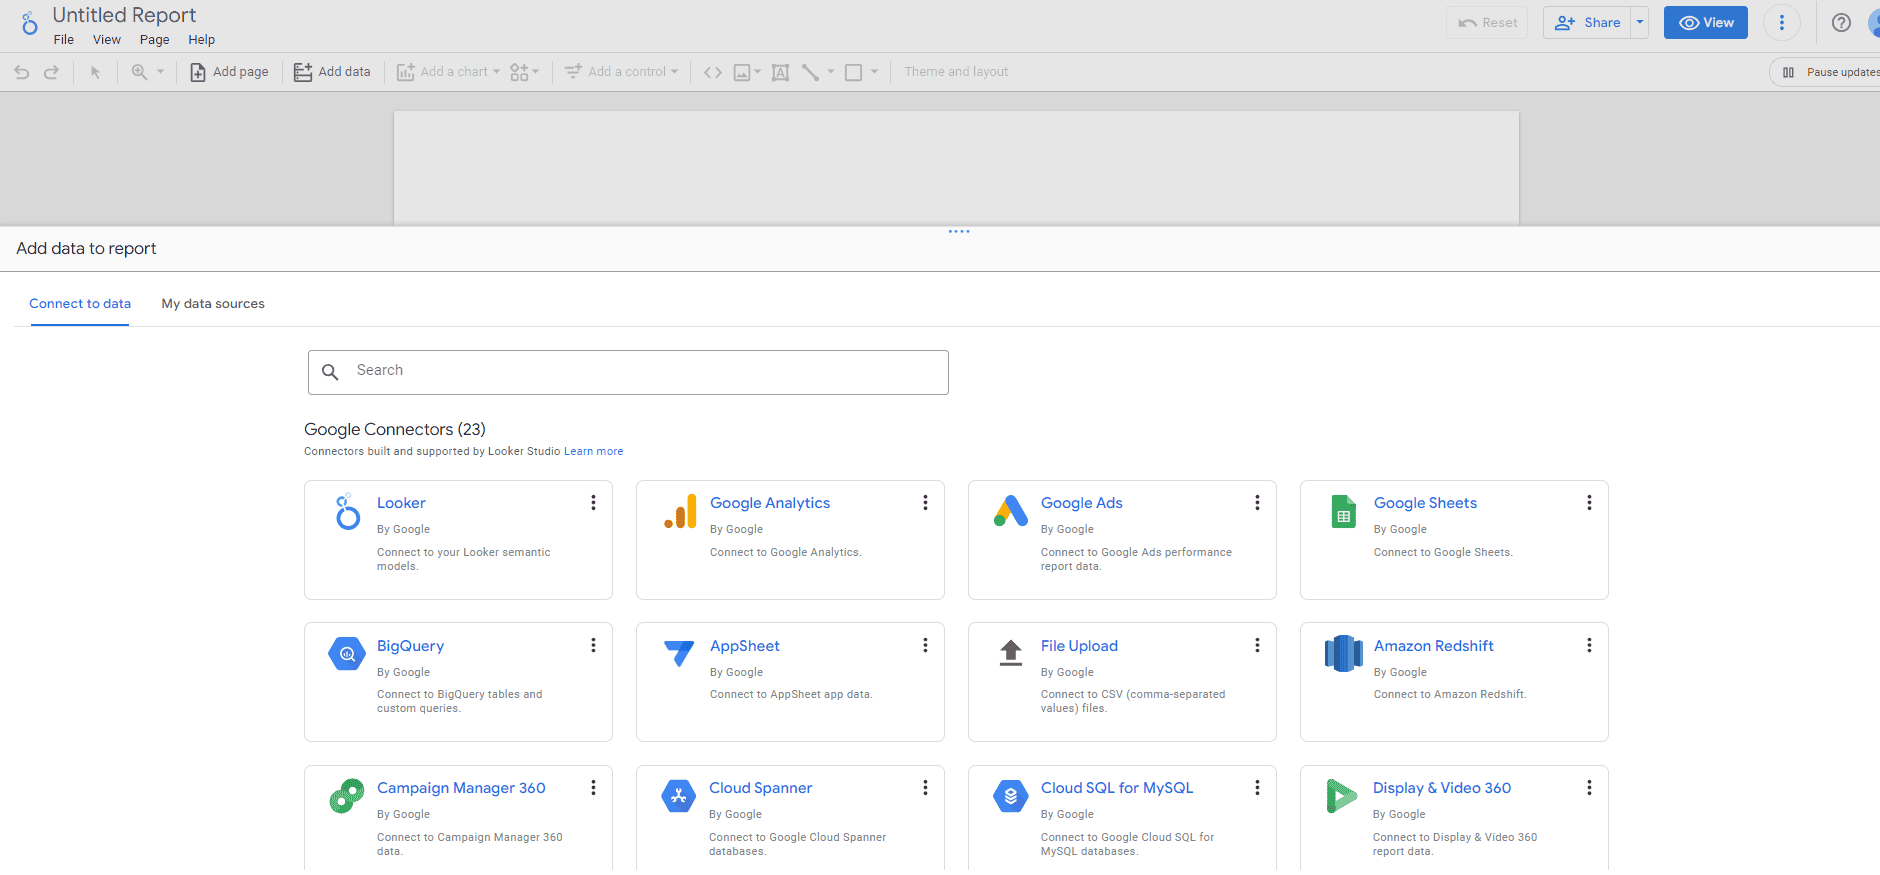Open BigQuery card three-dot menu
This screenshot has height=875, width=1880.
[593, 646]
